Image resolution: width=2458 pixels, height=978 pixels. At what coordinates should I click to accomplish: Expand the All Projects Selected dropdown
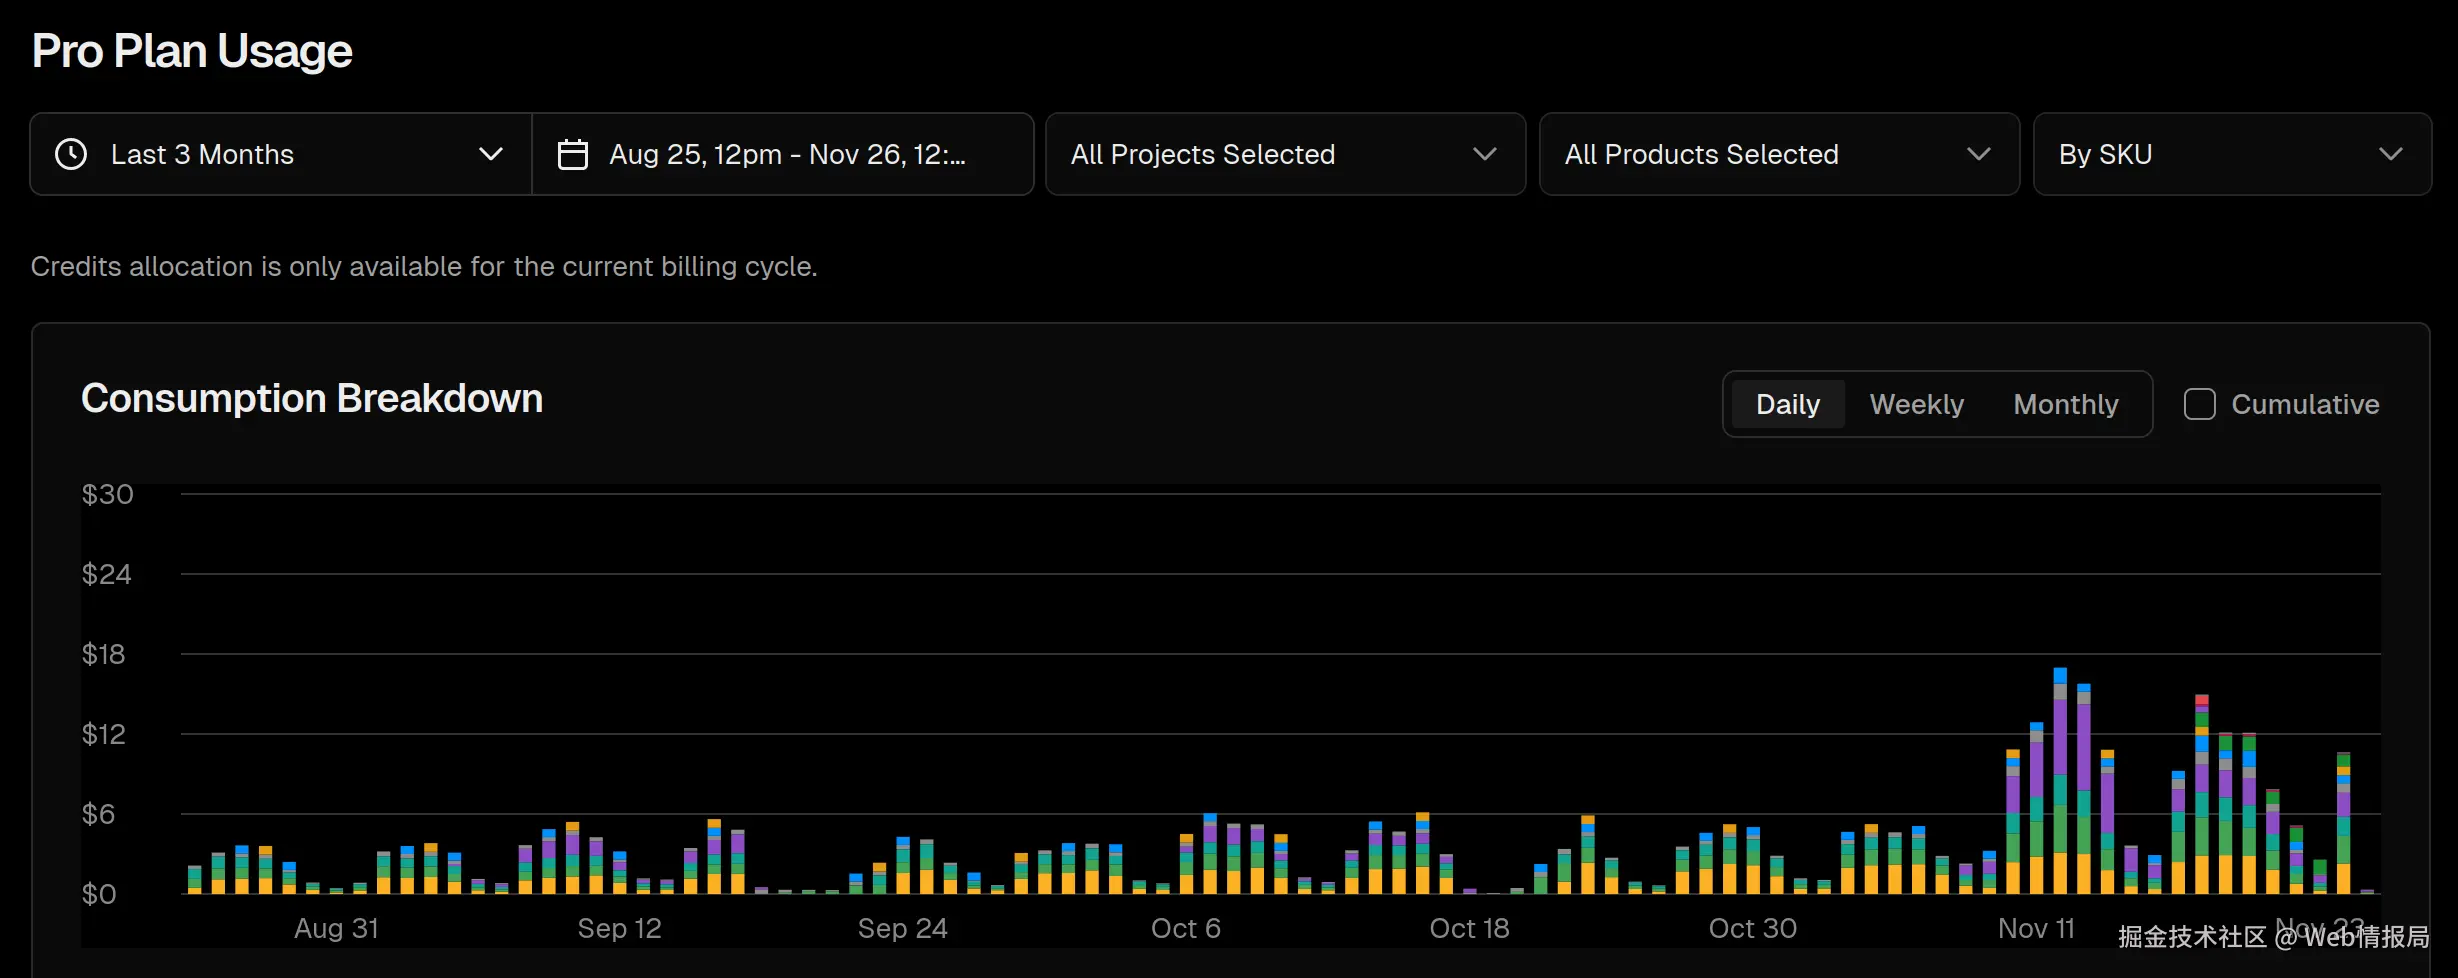click(x=1285, y=154)
